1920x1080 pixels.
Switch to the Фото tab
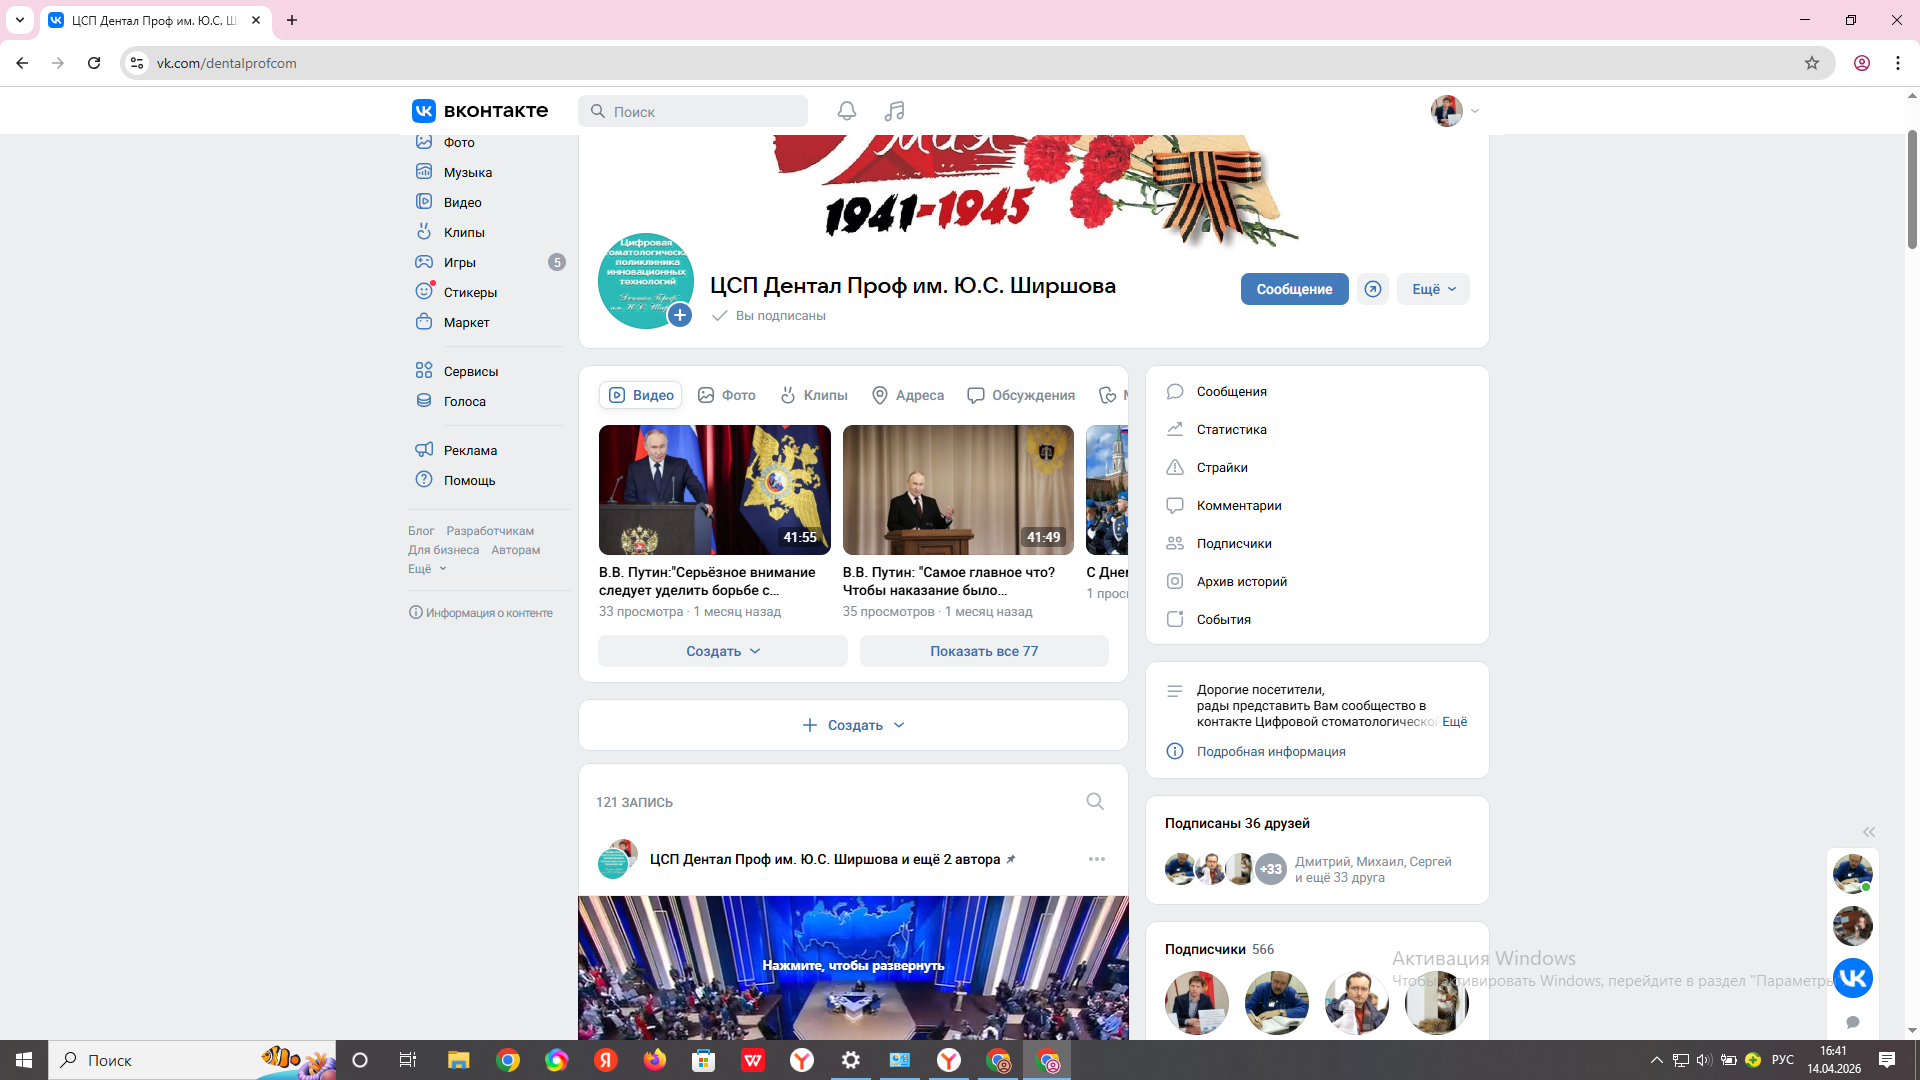tap(727, 395)
